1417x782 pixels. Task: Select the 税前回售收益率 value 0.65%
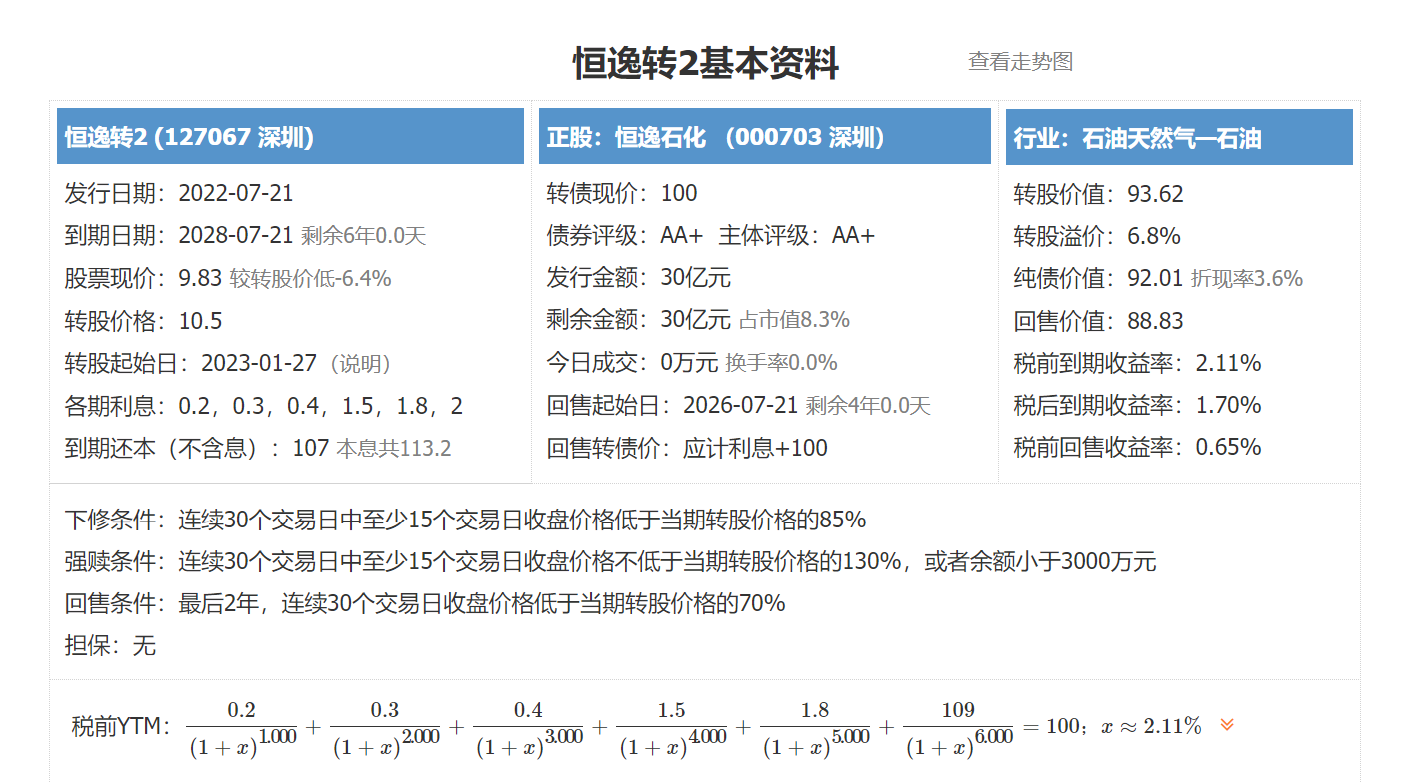click(x=1229, y=447)
